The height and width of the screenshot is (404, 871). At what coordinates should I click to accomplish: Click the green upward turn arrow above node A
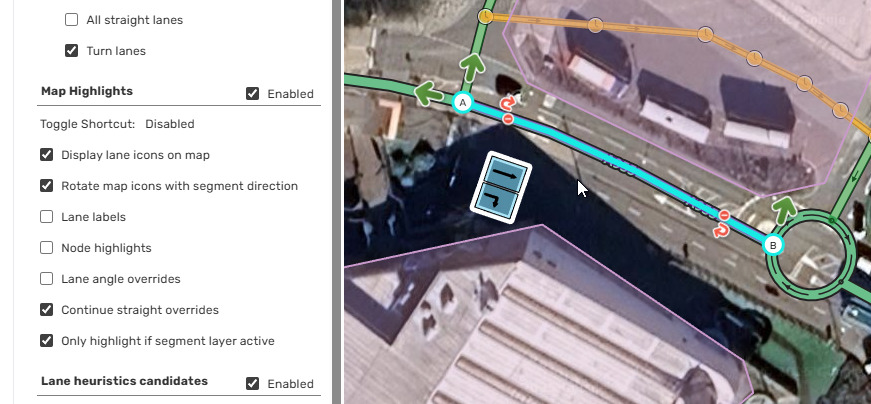pyautogui.click(x=473, y=68)
